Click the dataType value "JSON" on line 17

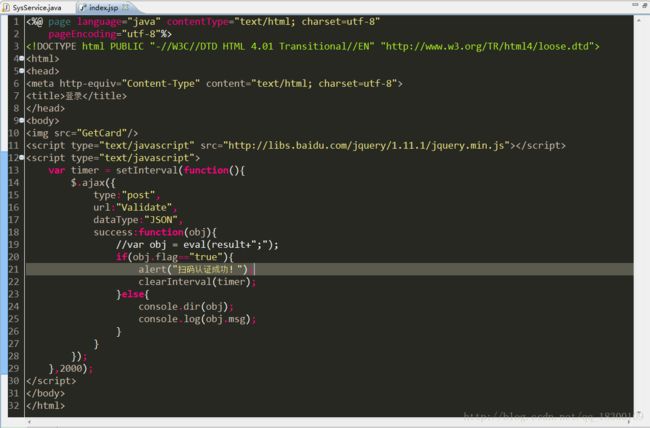point(161,220)
